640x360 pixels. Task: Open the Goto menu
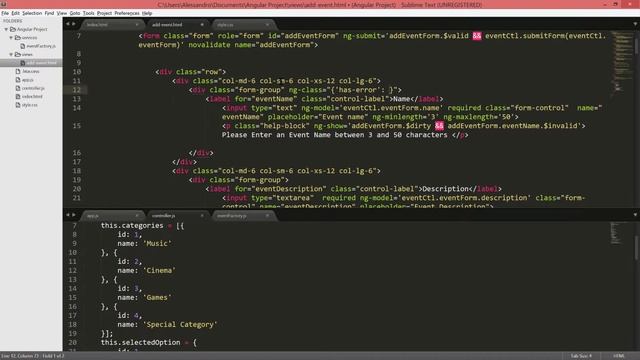tap(75, 13)
